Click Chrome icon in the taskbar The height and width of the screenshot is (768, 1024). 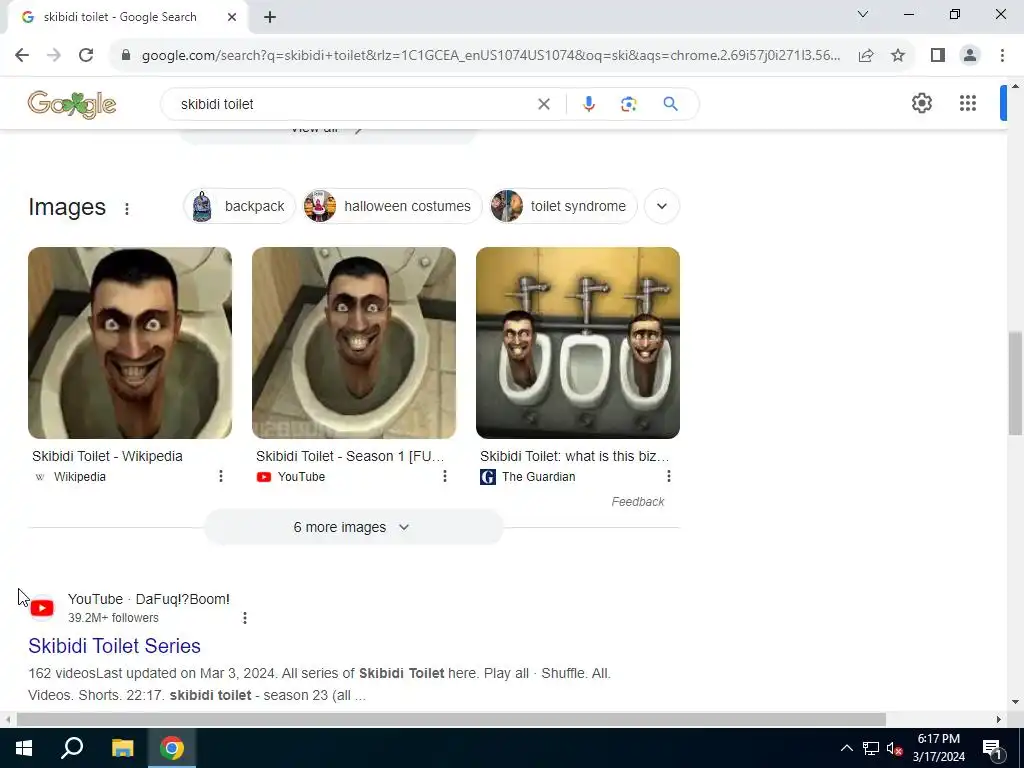[x=172, y=748]
